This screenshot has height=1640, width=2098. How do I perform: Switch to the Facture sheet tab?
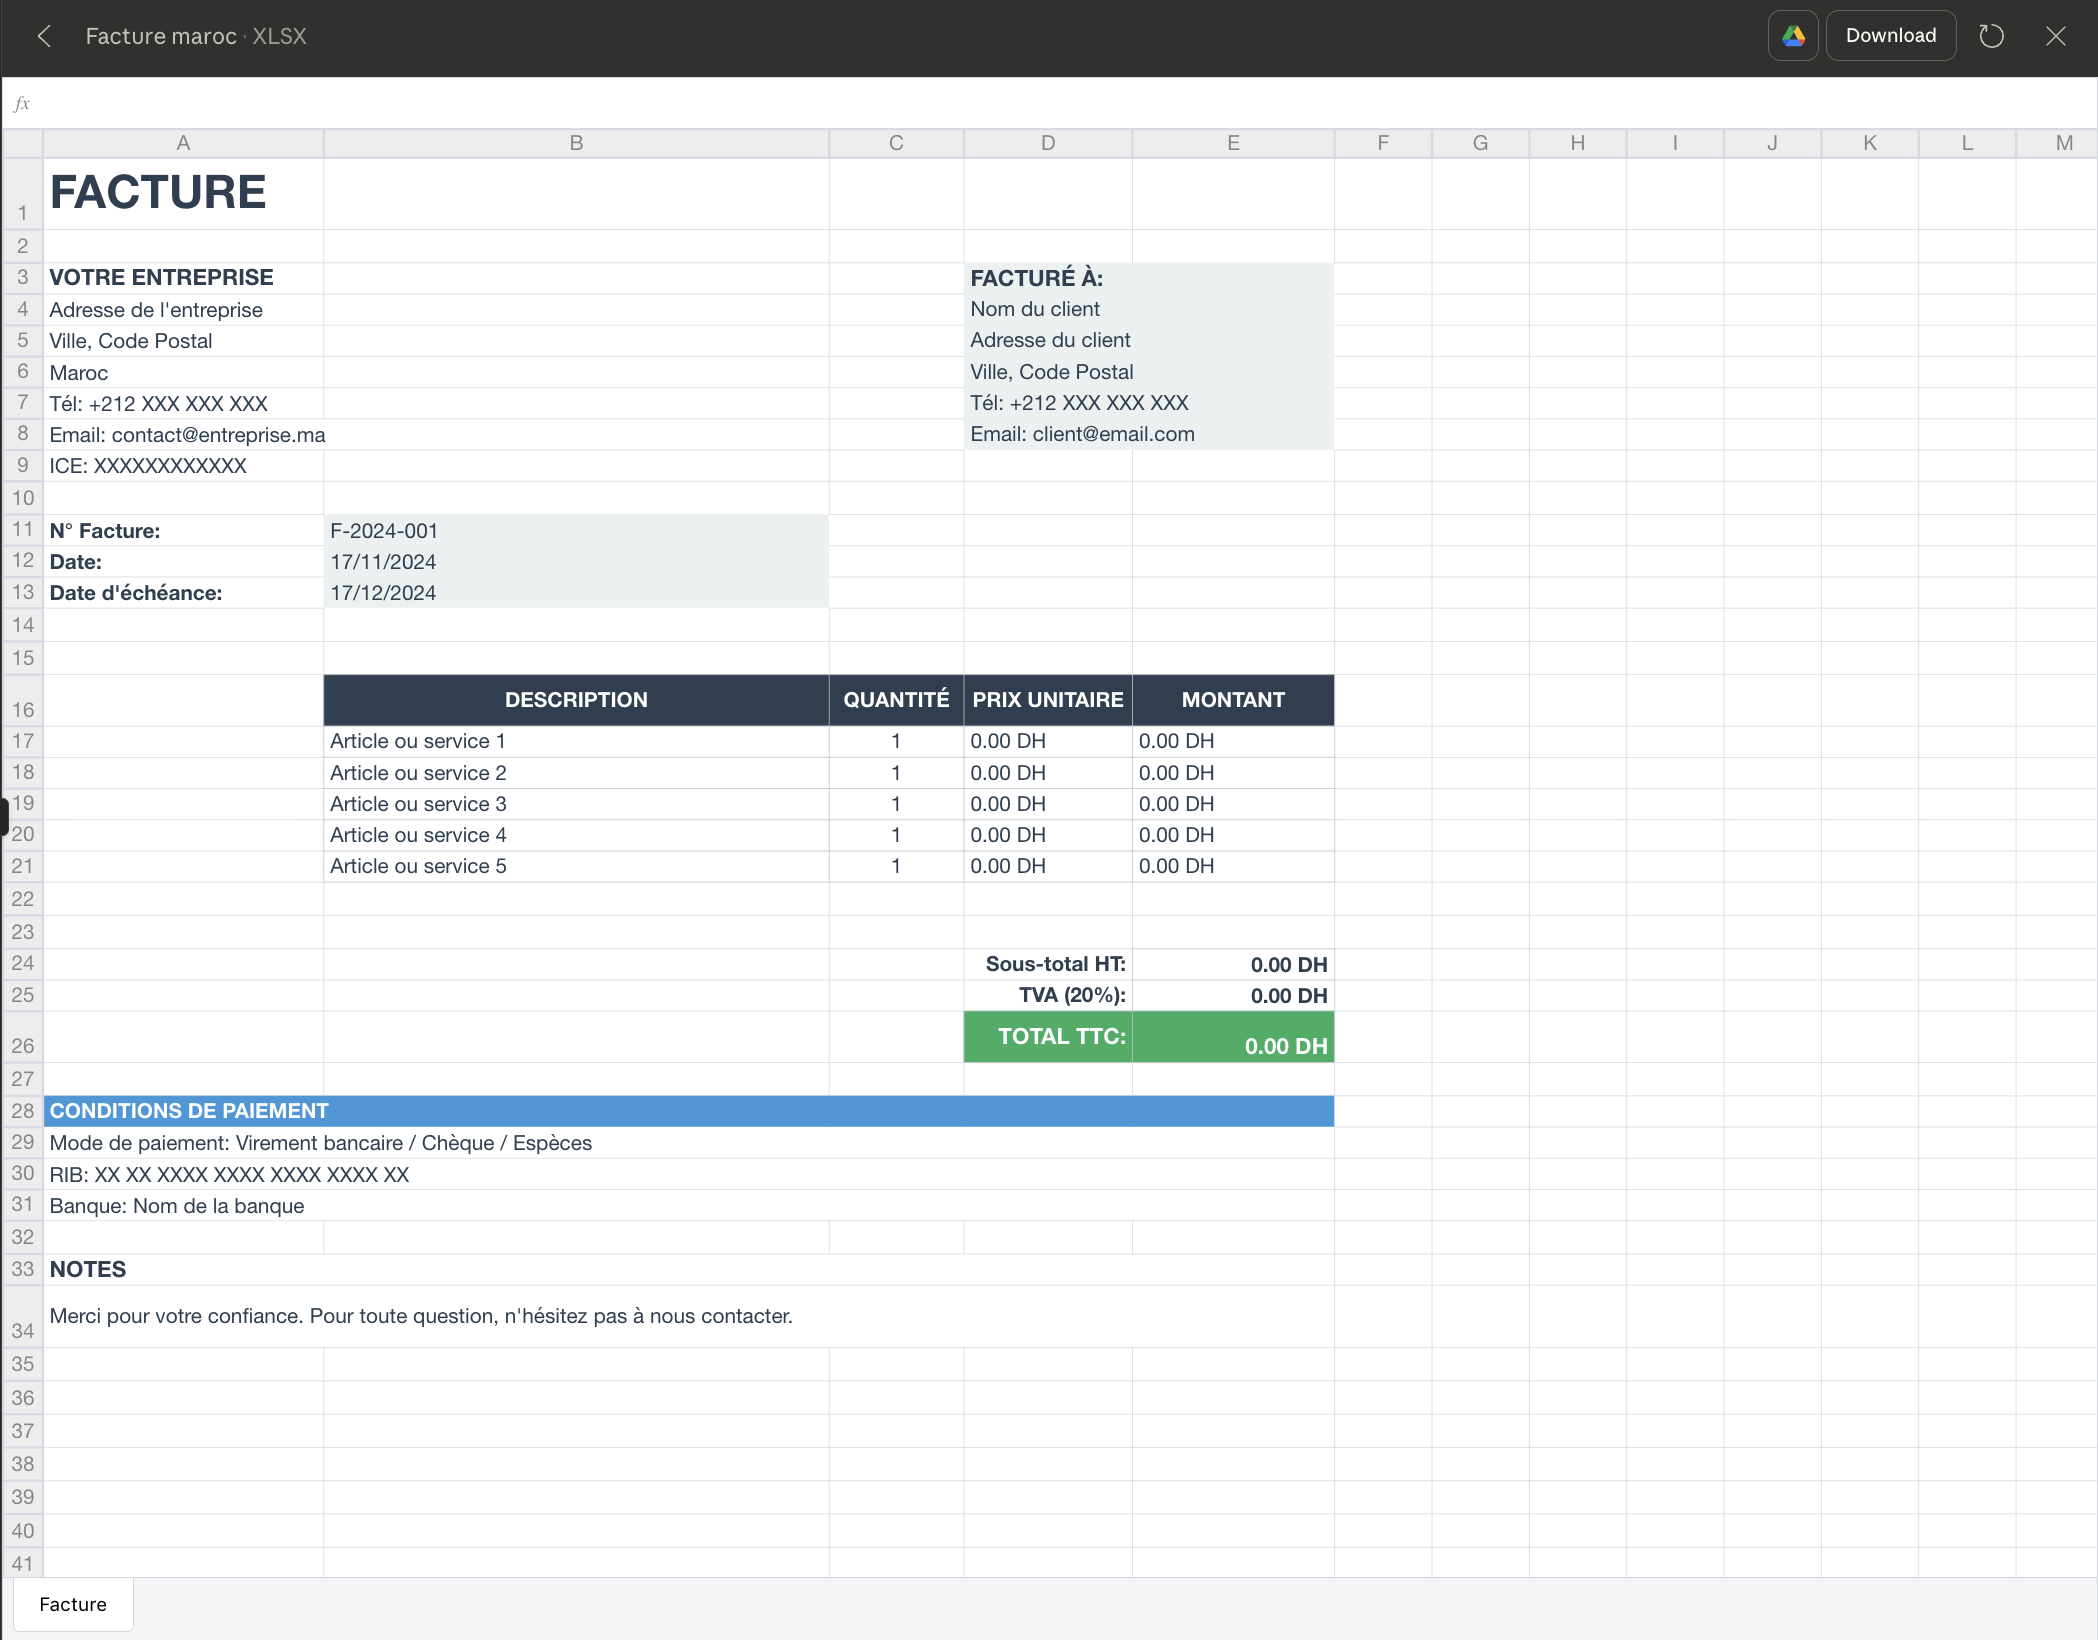coord(72,1604)
